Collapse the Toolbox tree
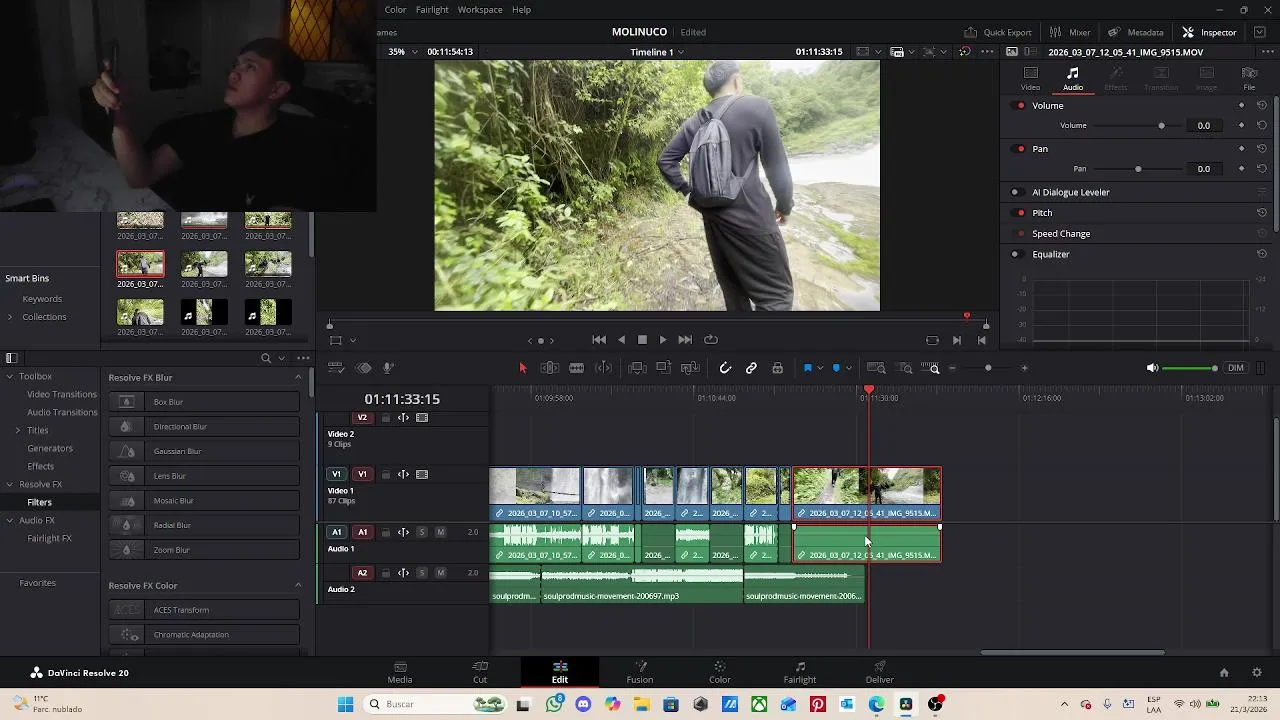This screenshot has width=1280, height=720. coord(10,377)
